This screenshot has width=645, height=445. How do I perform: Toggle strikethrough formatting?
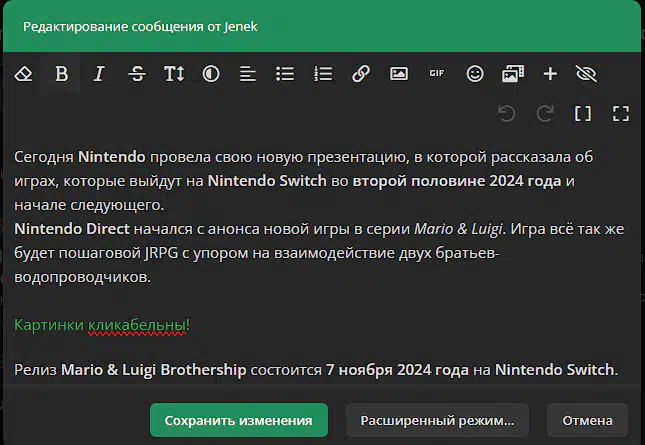tap(137, 74)
